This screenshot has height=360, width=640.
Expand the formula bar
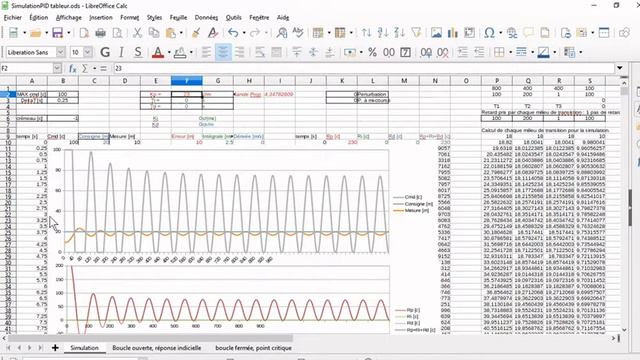click(x=620, y=68)
